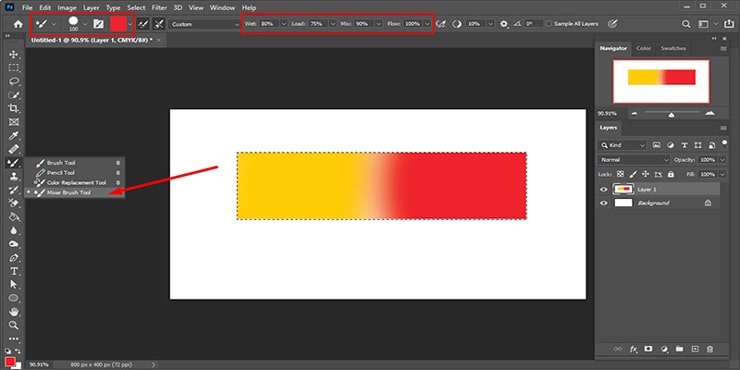Open the Flow percentage dropdown arrow
This screenshot has height=370, width=740.
[427, 24]
